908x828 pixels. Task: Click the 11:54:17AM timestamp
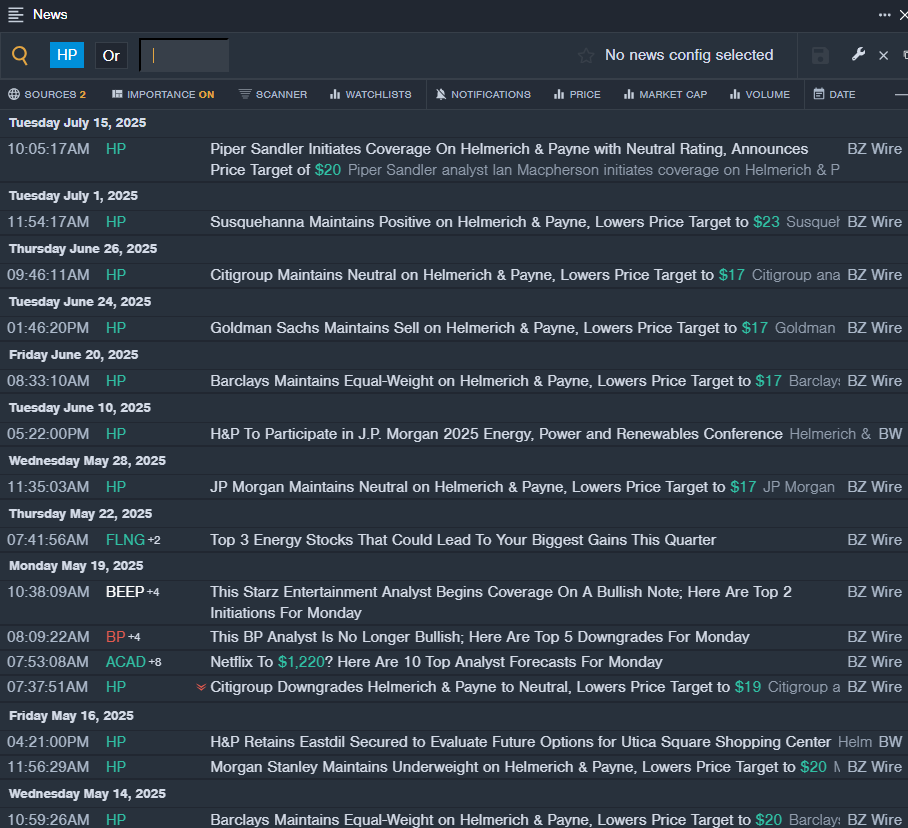click(48, 222)
